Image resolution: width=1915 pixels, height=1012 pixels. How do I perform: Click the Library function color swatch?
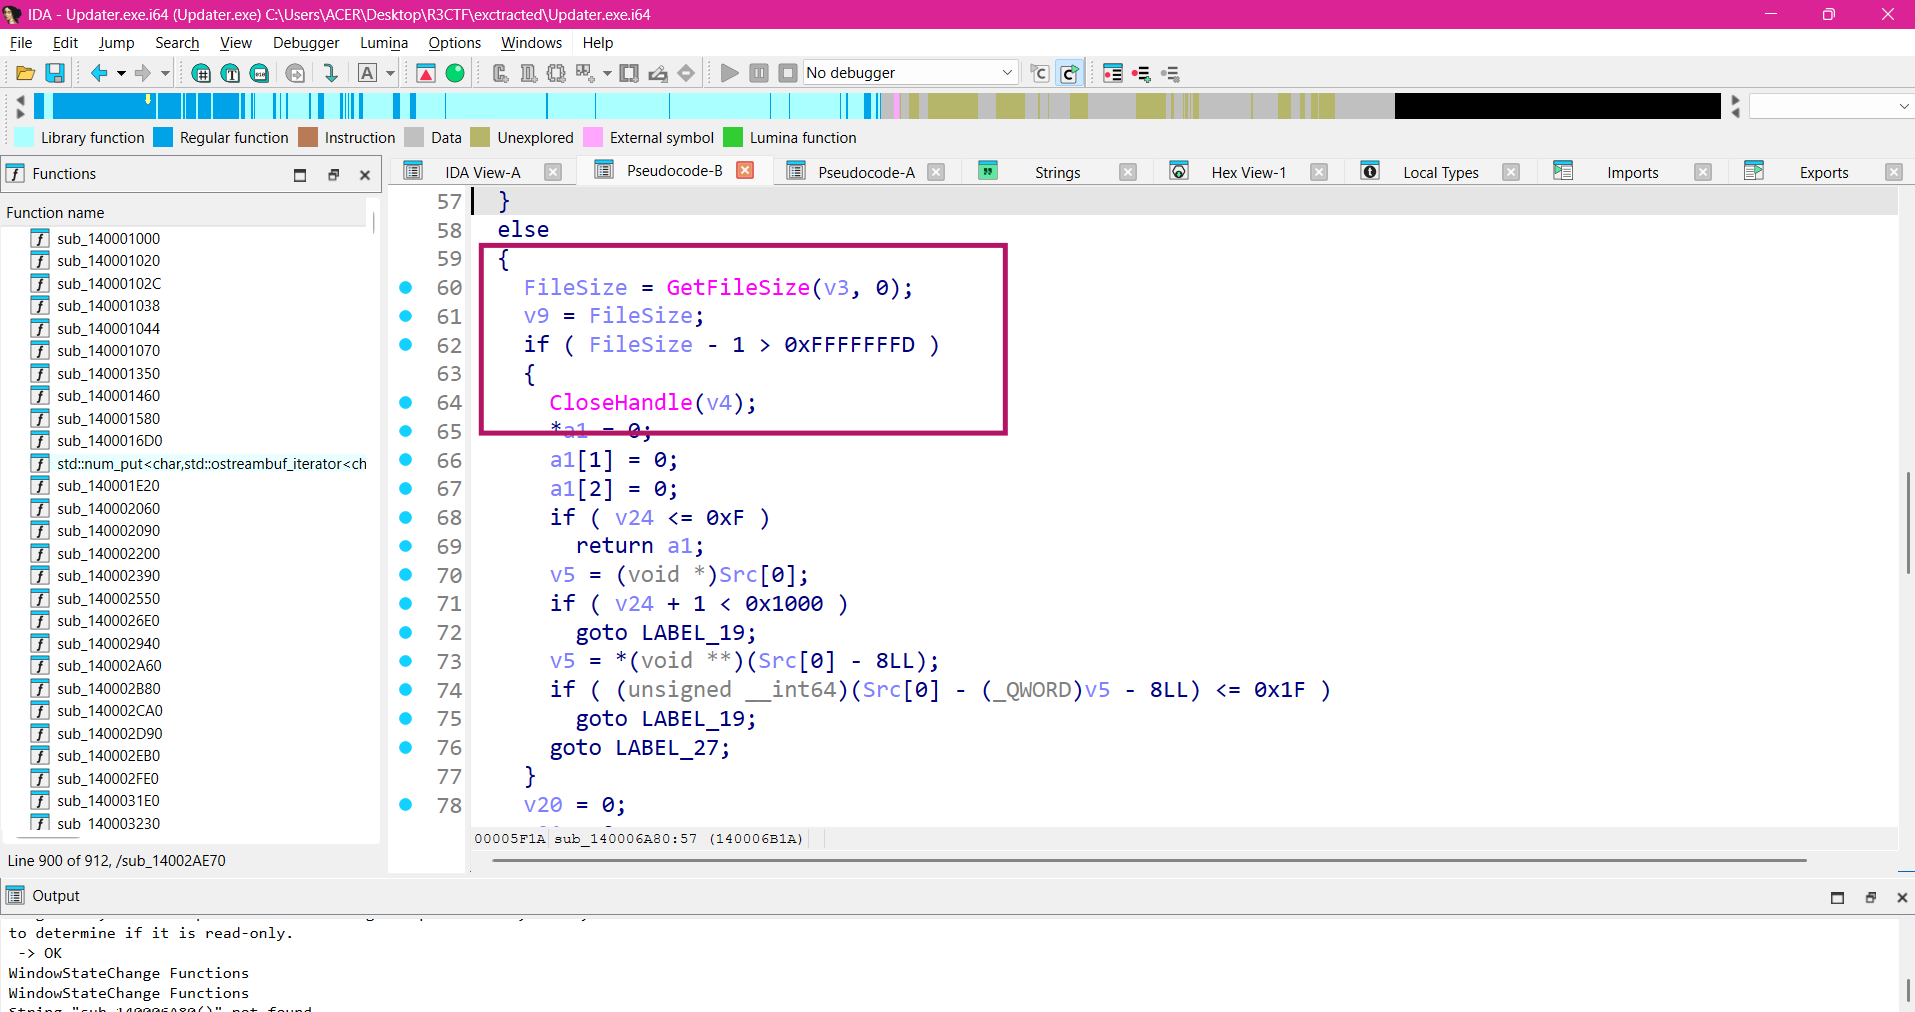point(24,138)
